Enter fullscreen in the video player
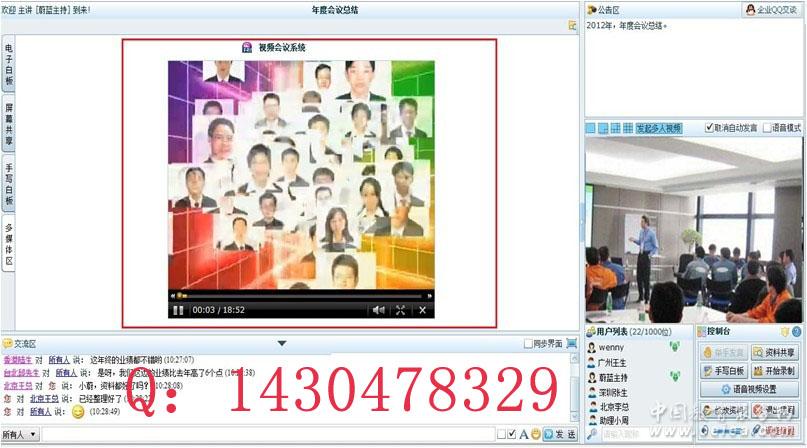This screenshot has width=807, height=448. point(401,310)
